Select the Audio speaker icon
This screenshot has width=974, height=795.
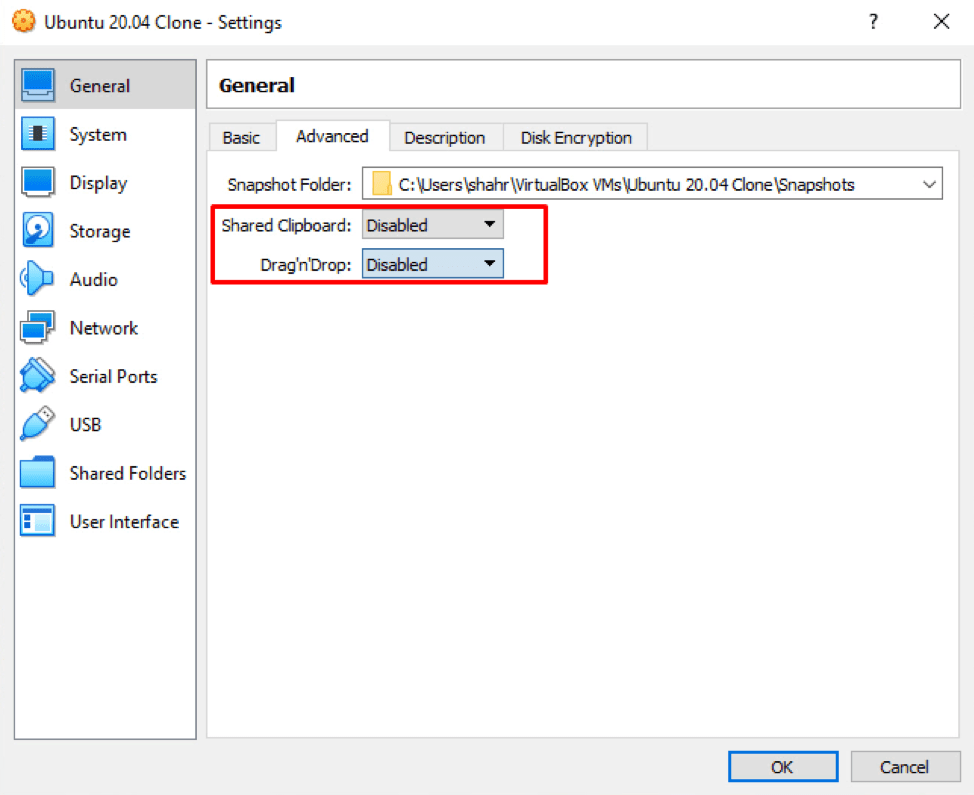point(36,279)
